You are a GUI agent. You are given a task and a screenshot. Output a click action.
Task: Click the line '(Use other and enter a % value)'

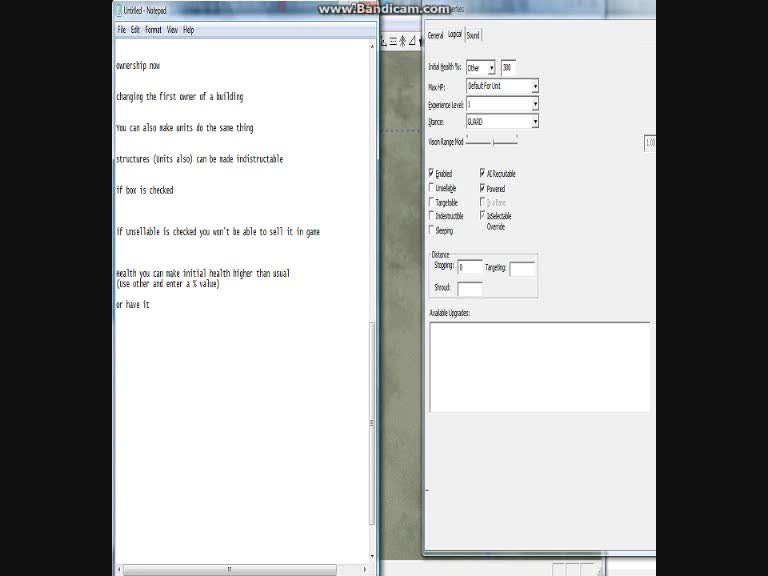point(168,284)
